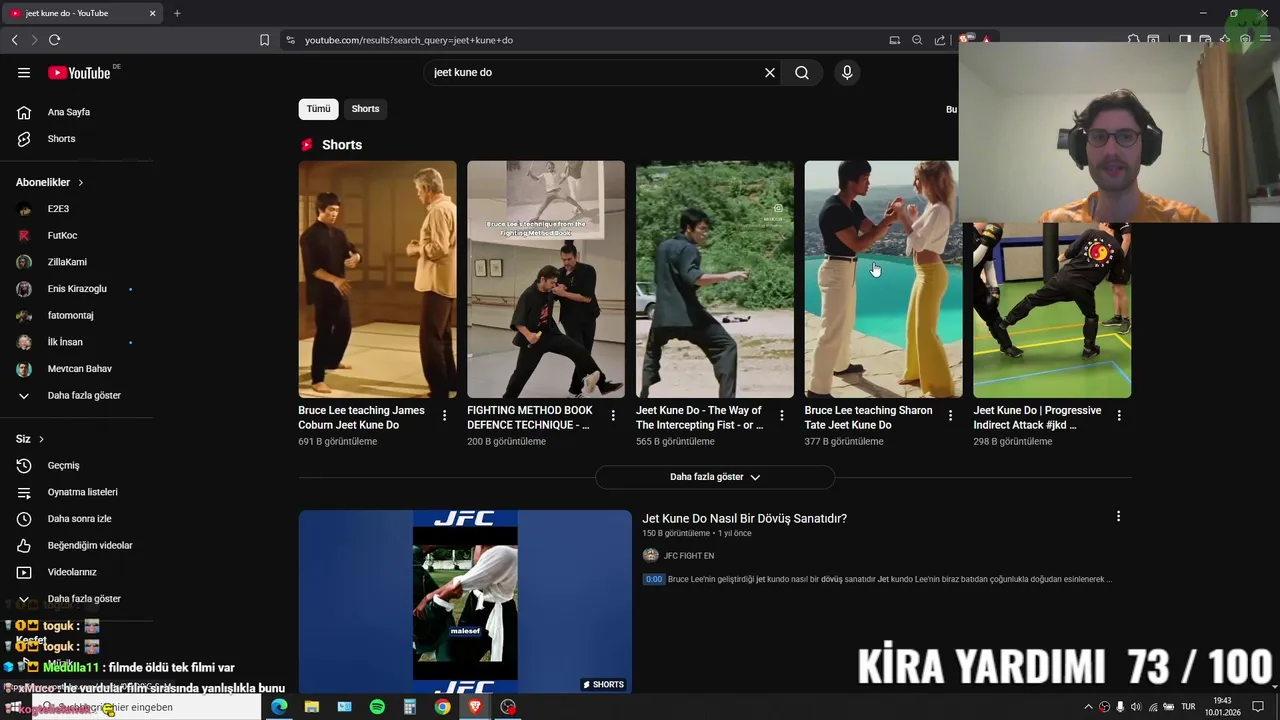The image size is (1280, 720).
Task: Play 'The Way of The Intercepting Fist' thumbnail
Action: [715, 279]
